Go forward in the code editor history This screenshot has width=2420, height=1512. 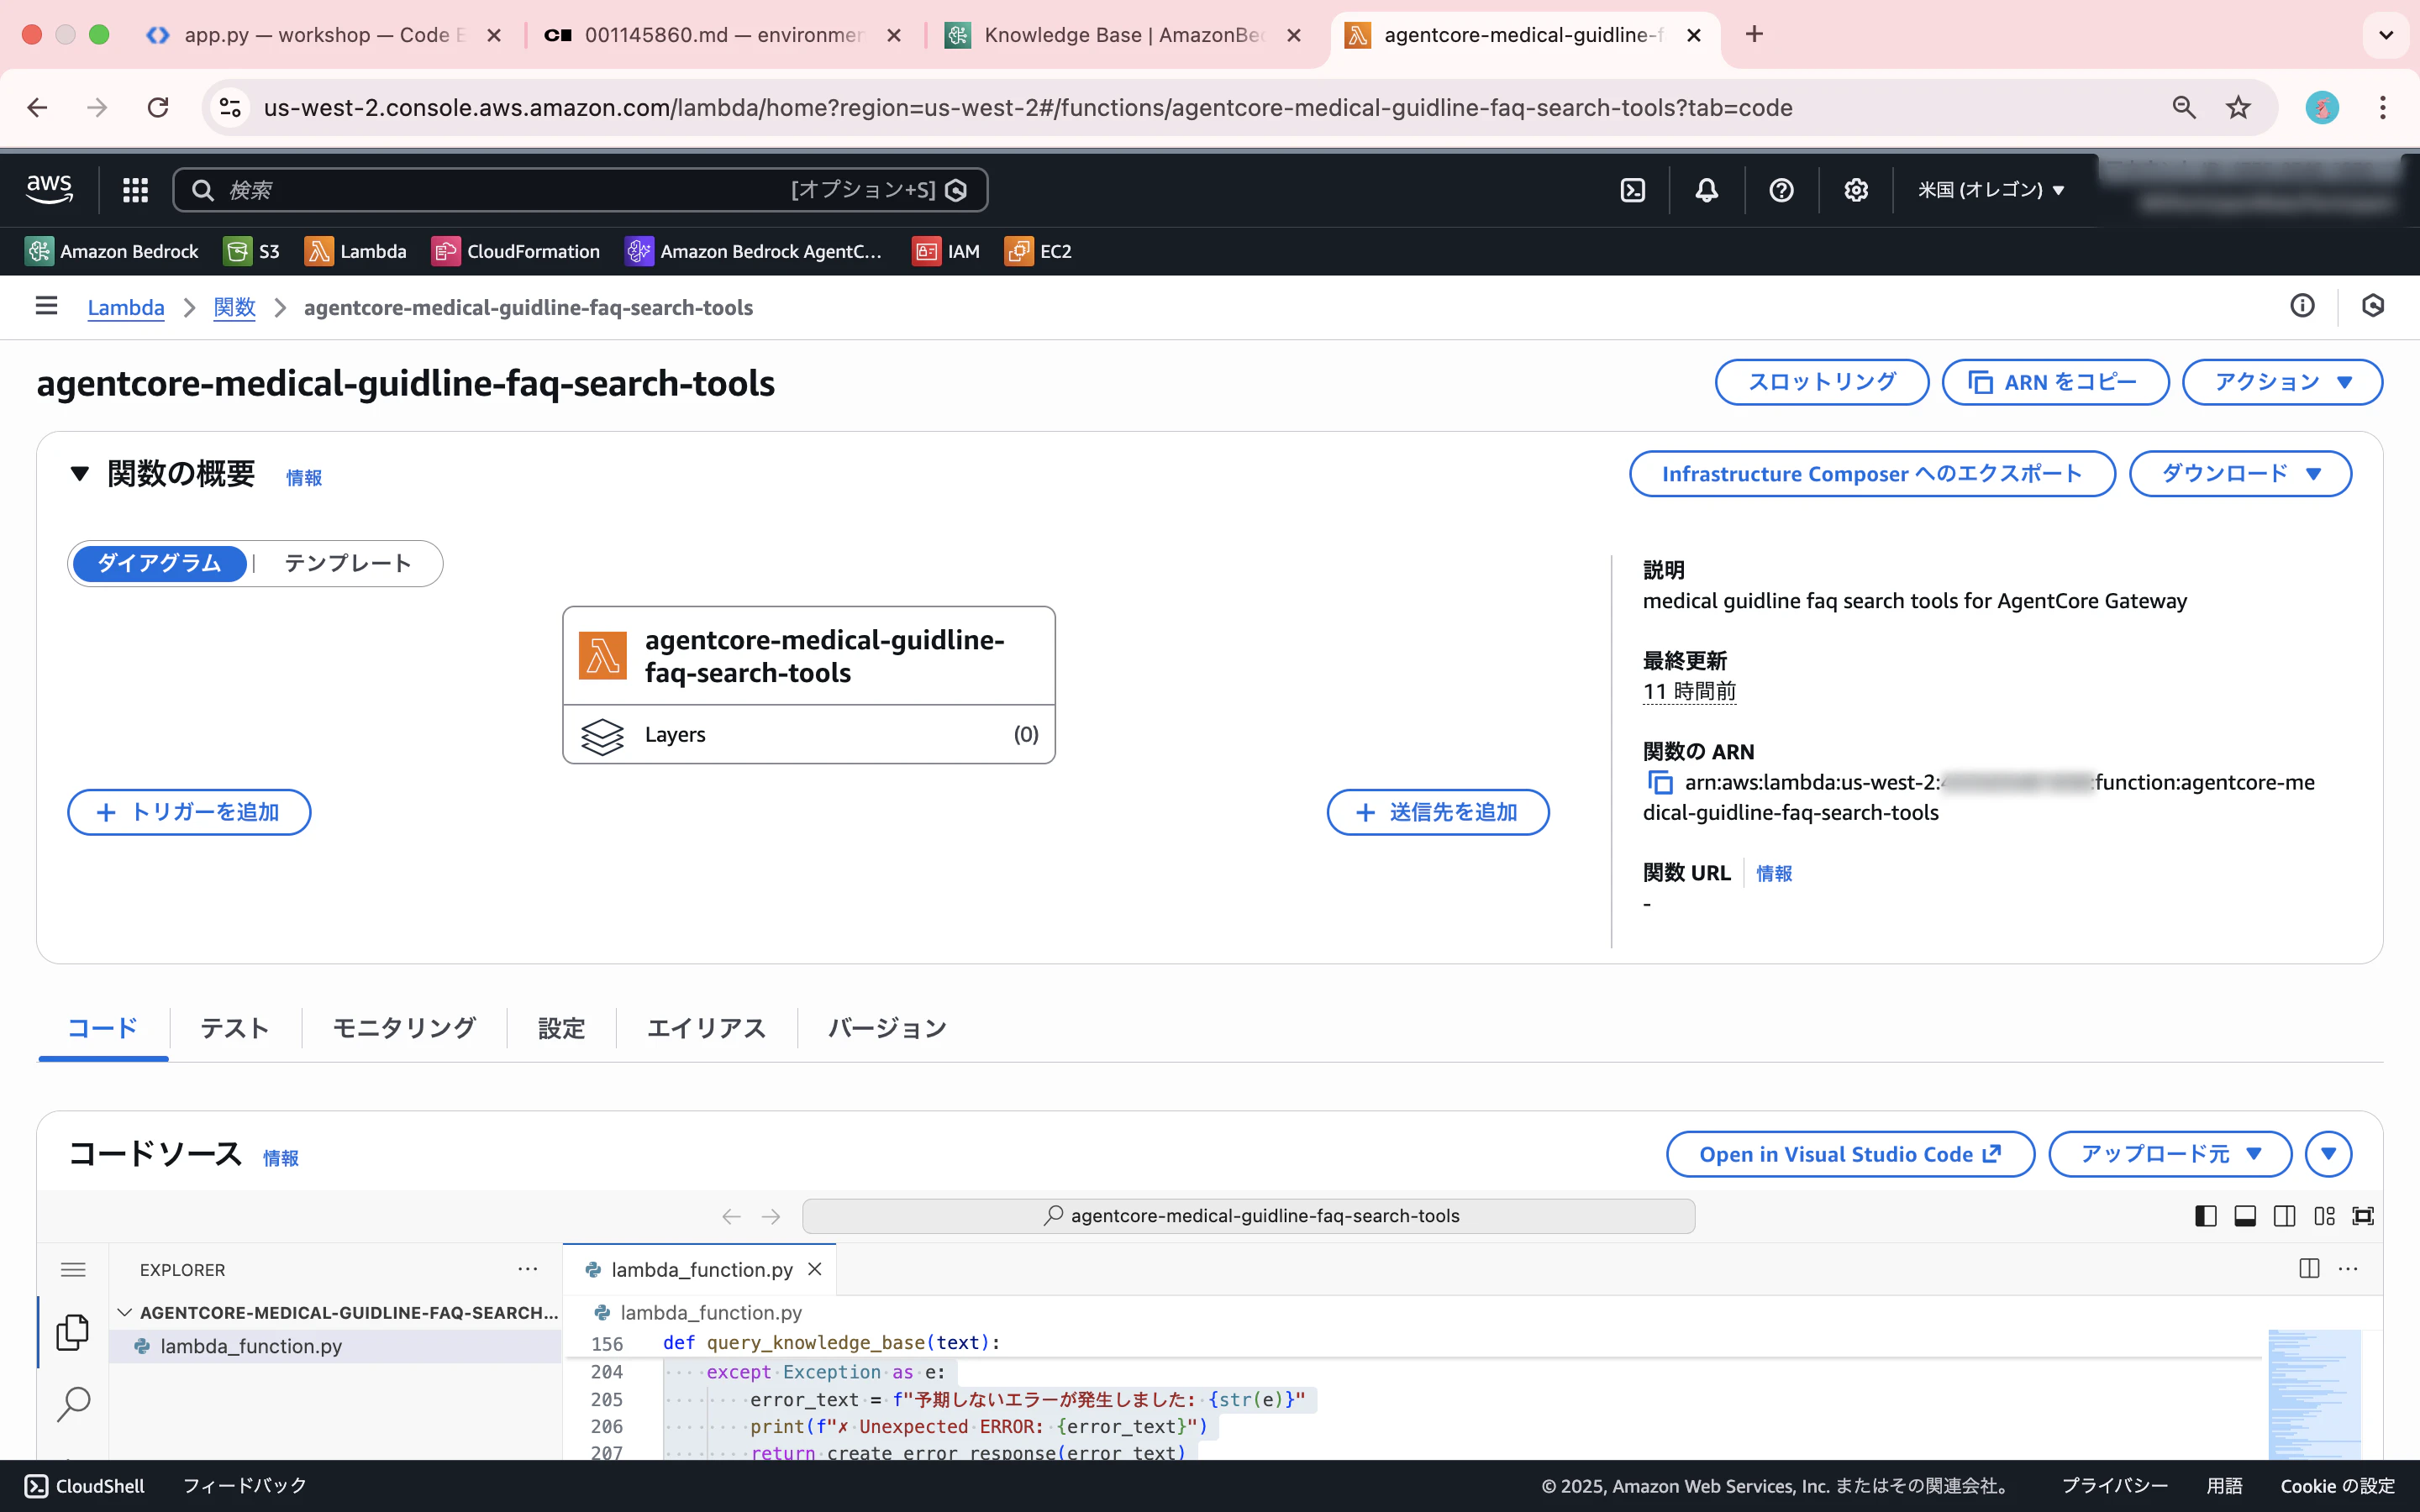tap(771, 1216)
